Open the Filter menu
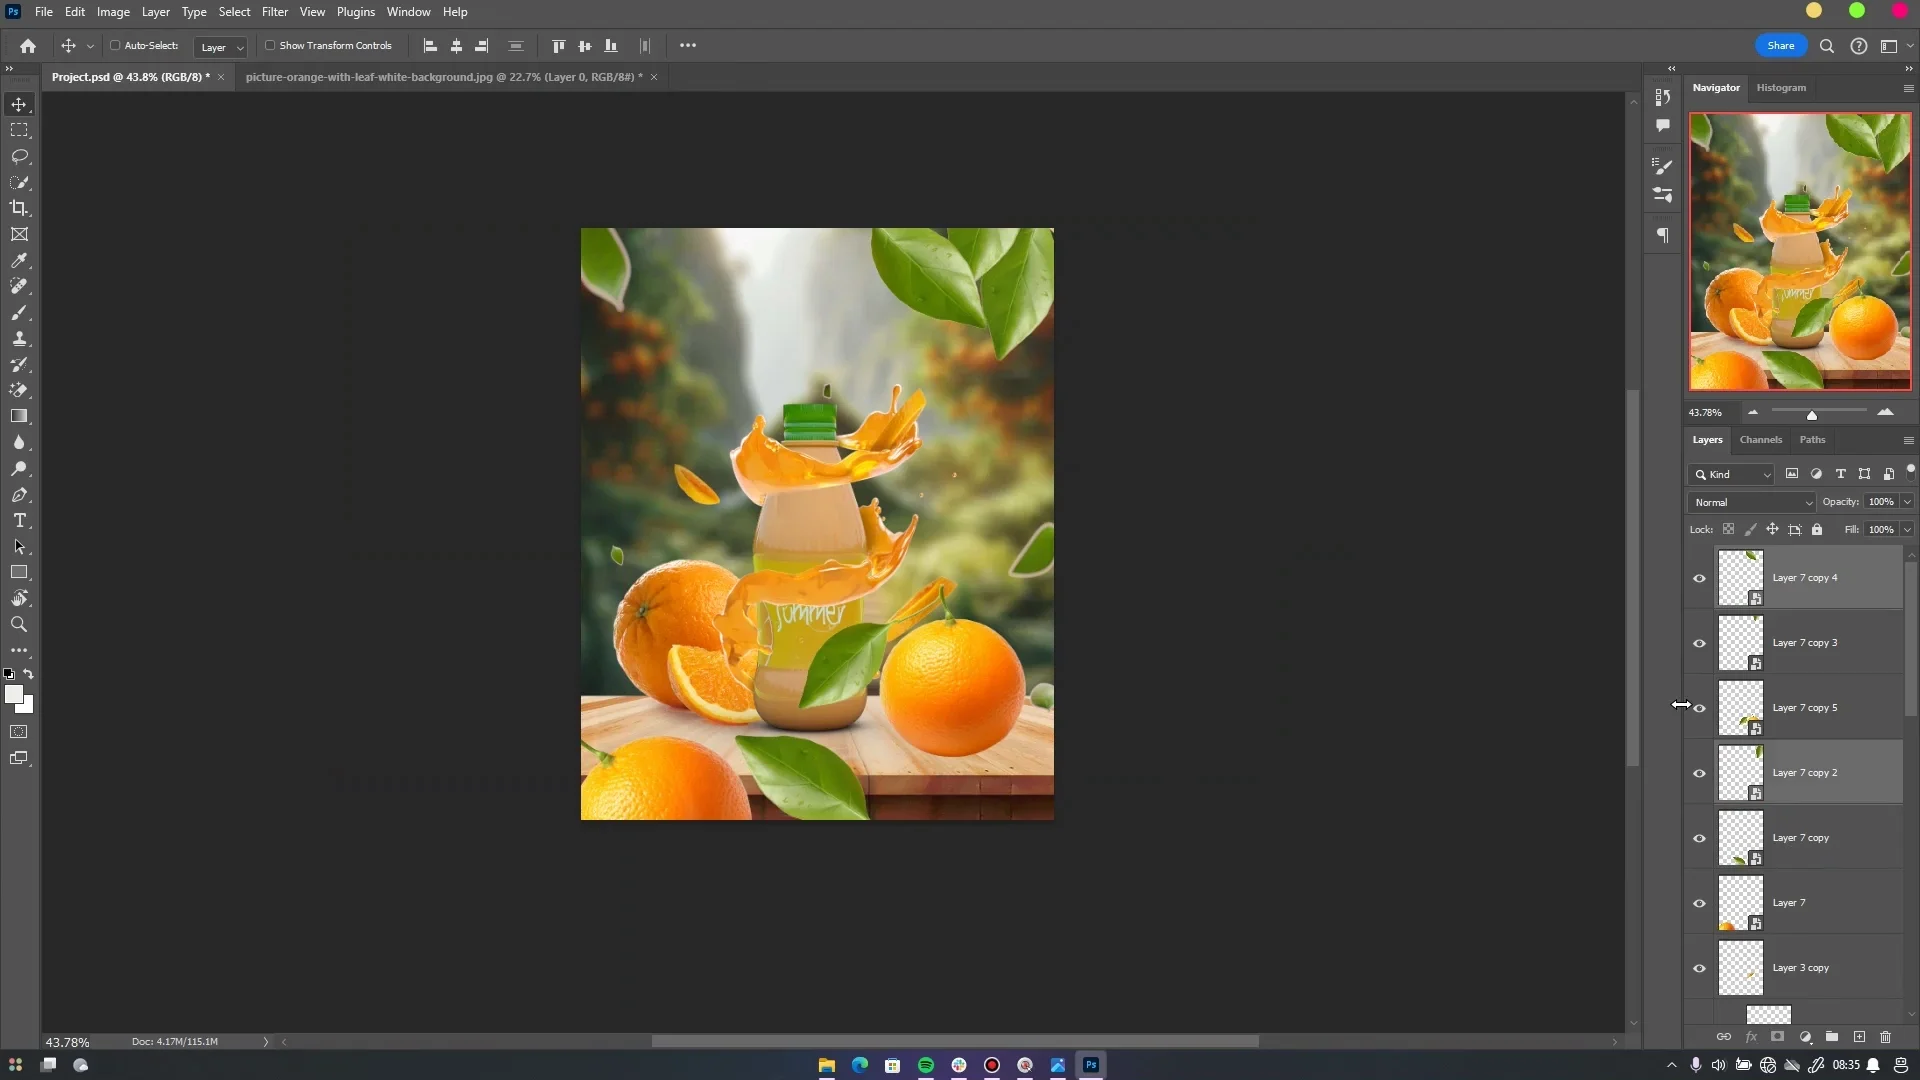 (274, 12)
